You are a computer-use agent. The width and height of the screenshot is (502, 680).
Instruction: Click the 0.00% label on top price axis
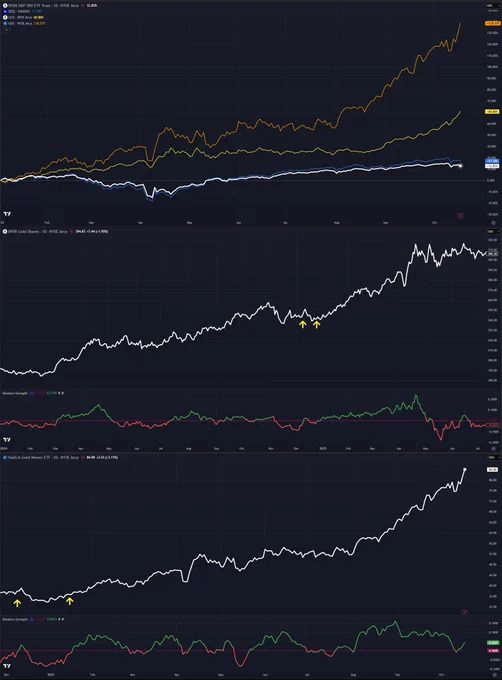(491, 180)
